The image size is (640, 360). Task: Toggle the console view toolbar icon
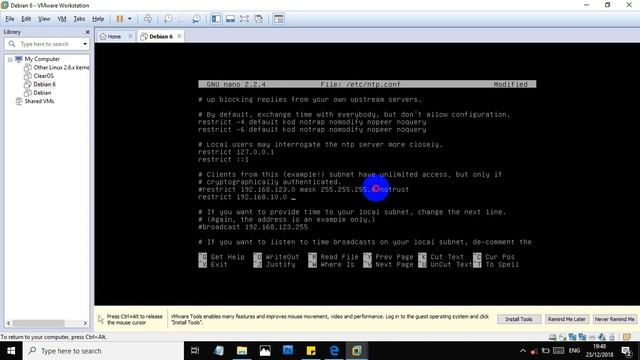279,19
